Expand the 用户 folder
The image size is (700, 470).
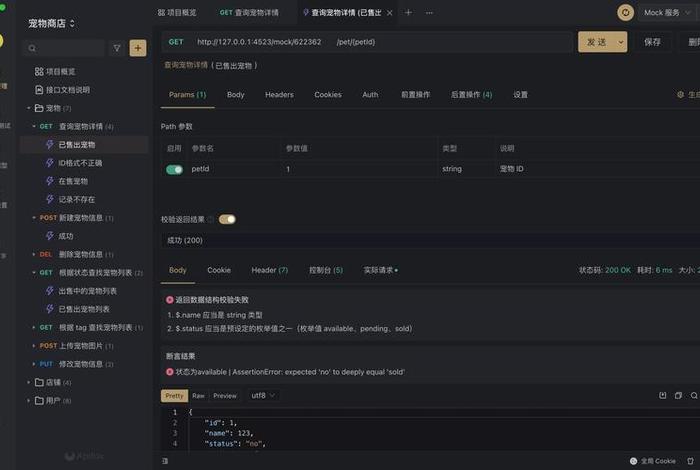tap(29, 401)
